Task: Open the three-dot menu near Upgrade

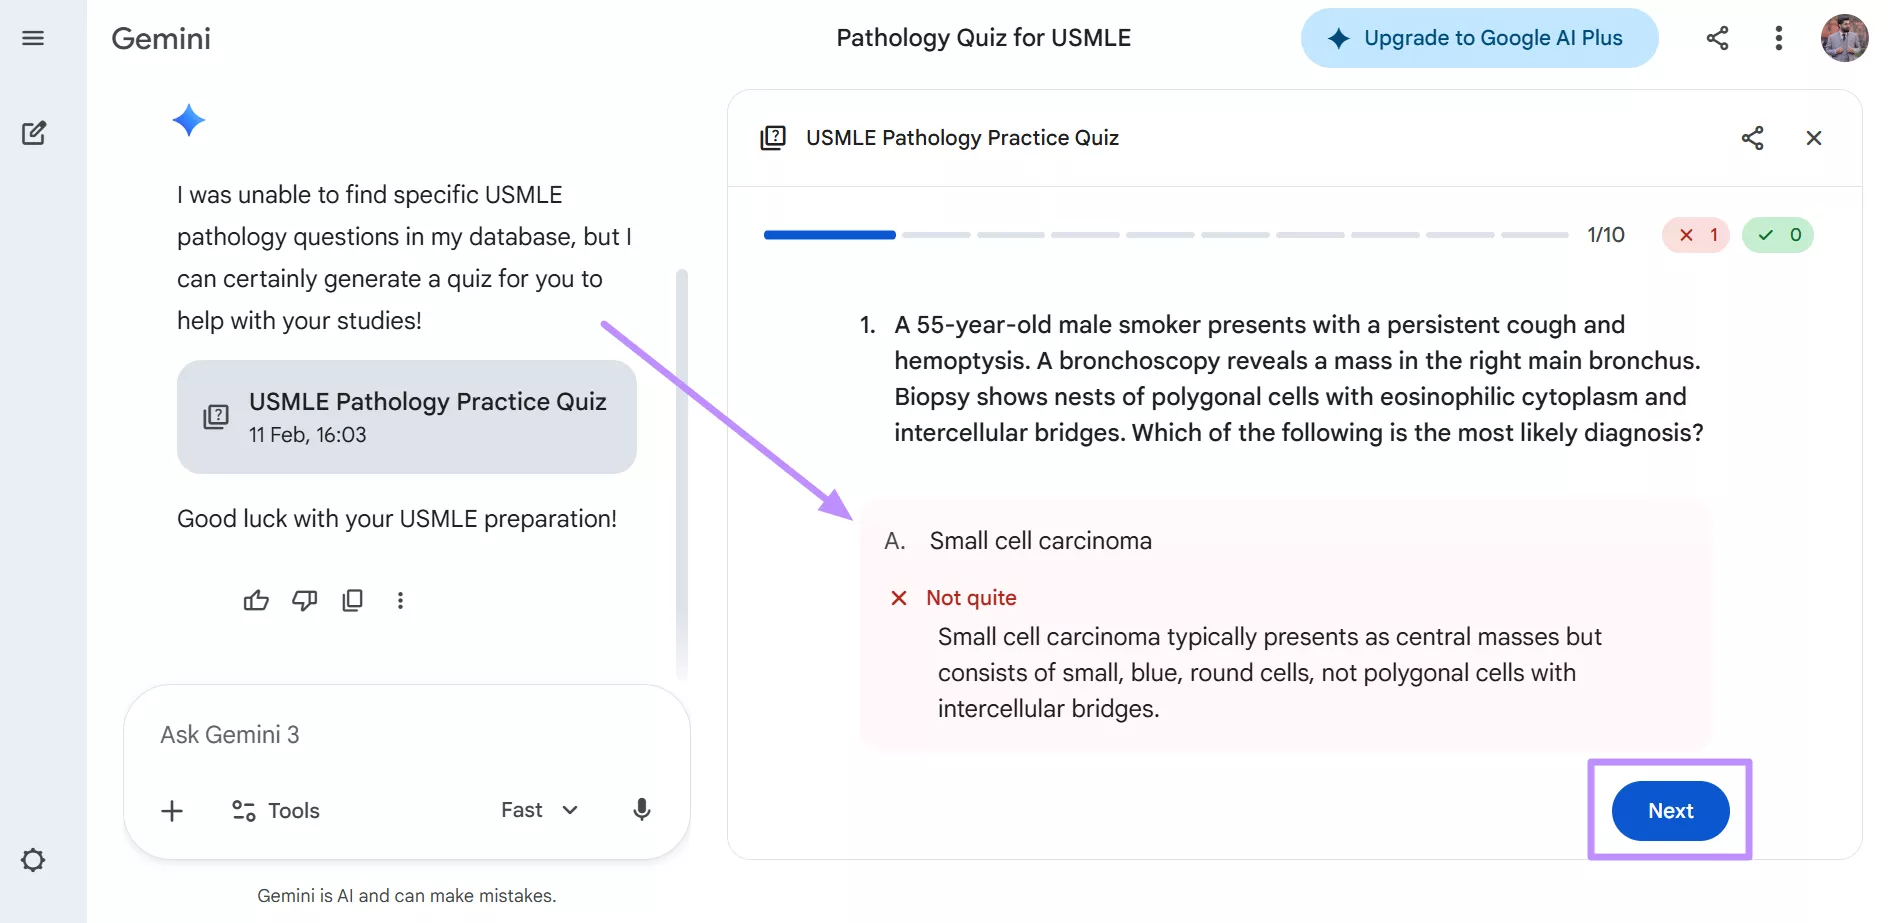Action: tap(1779, 37)
